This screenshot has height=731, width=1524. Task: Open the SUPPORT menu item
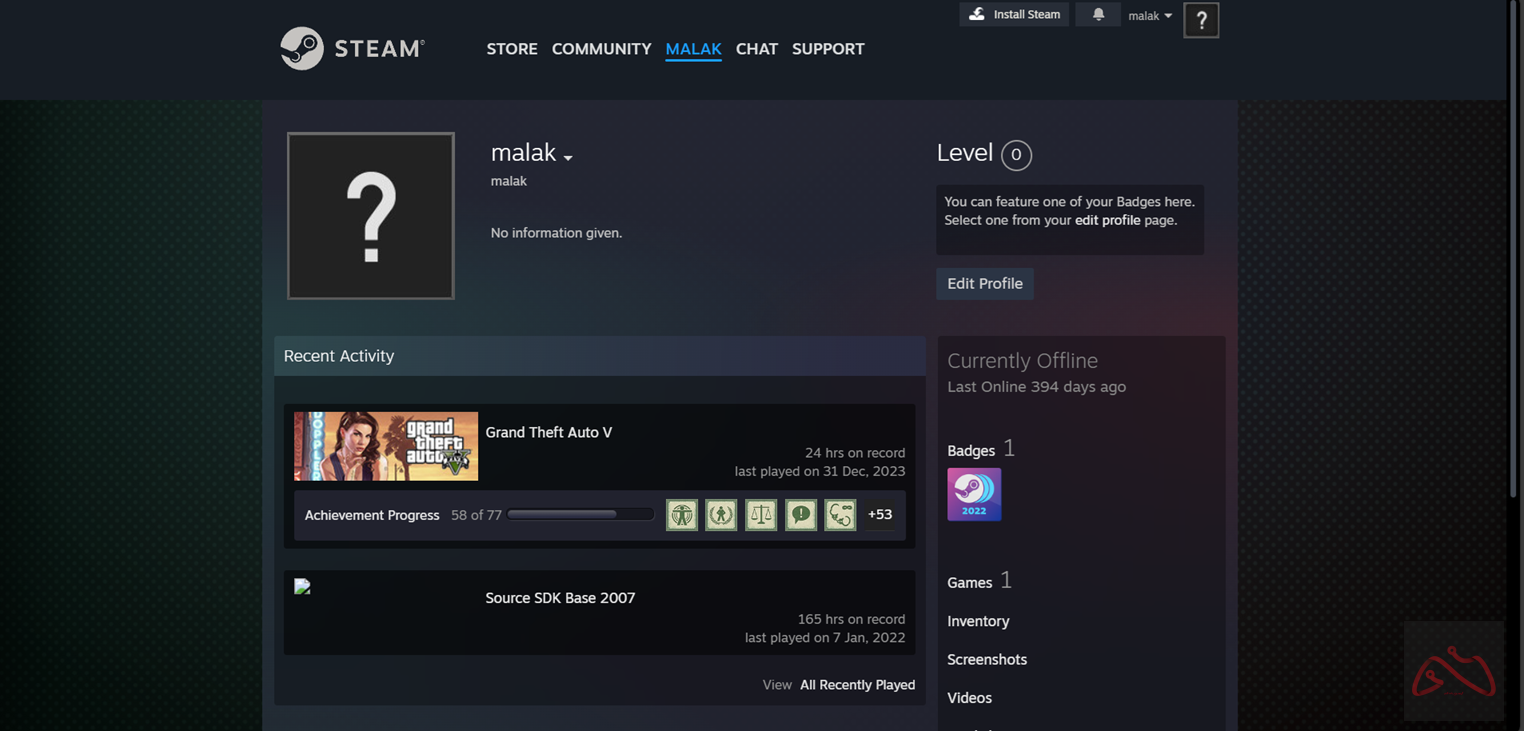click(x=828, y=49)
